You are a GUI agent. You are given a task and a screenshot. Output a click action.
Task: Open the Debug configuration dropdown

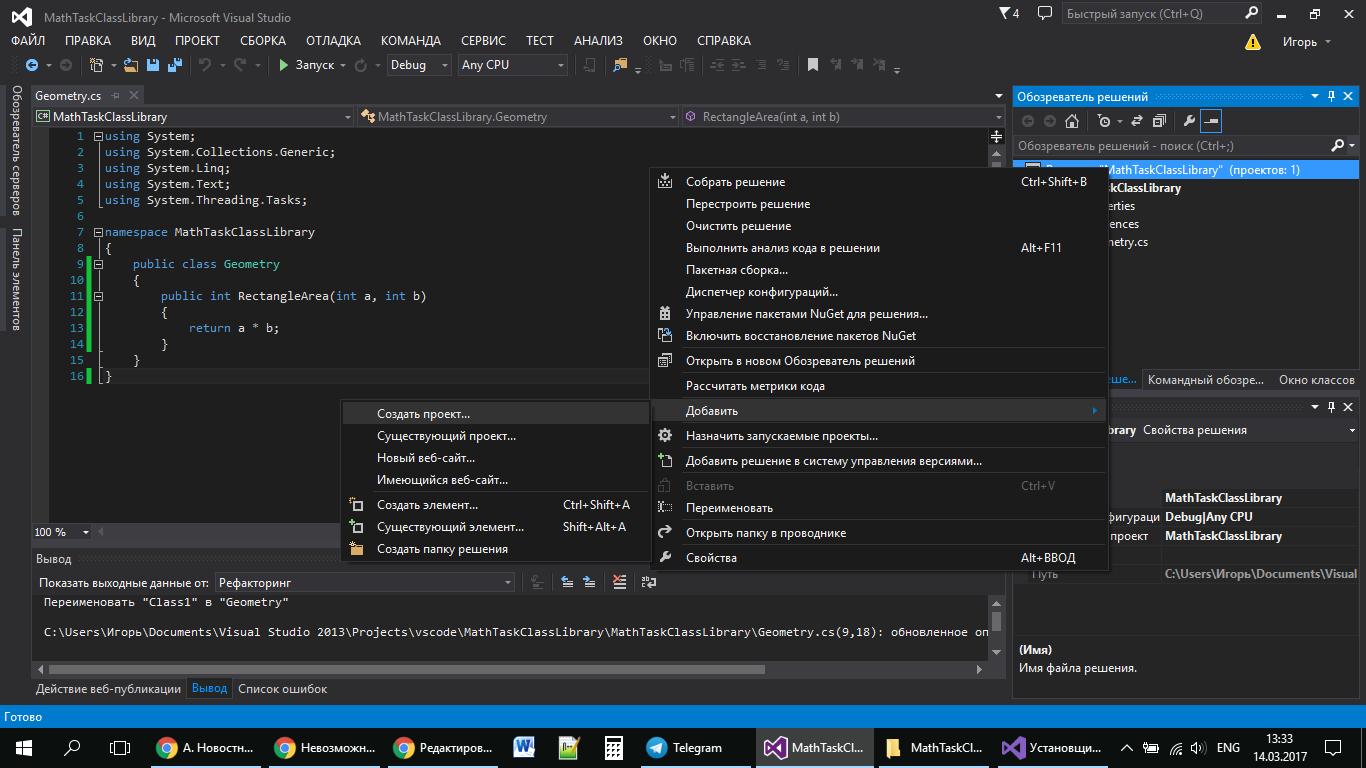point(420,65)
